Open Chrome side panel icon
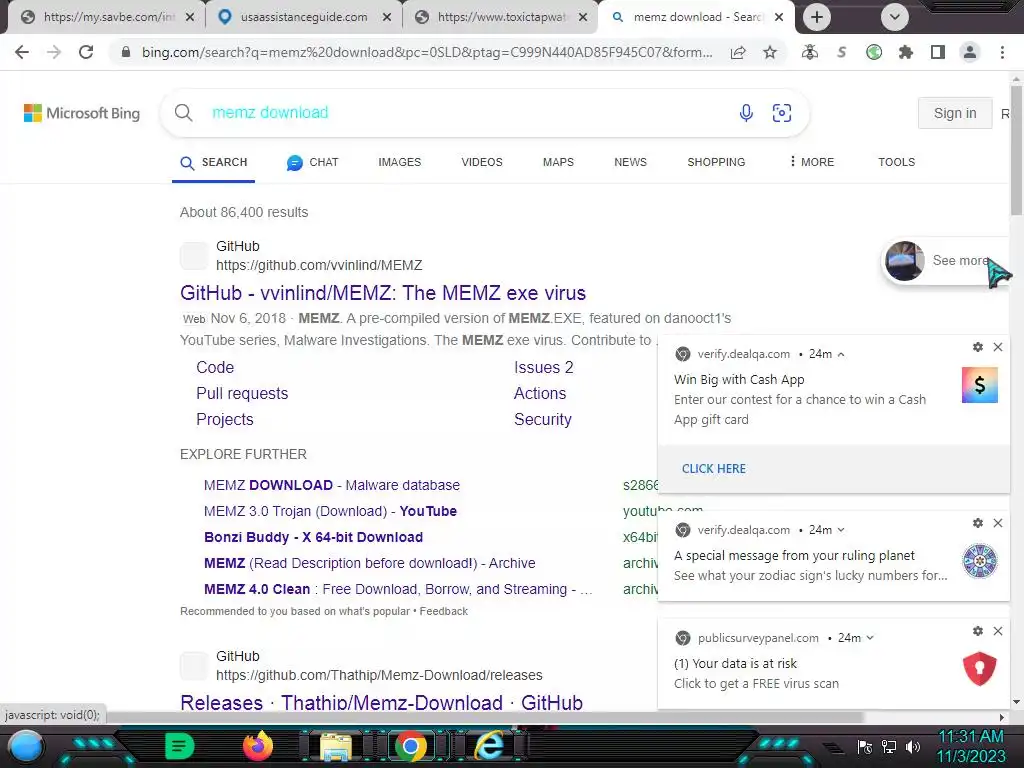This screenshot has width=1024, height=768. coord(938,52)
